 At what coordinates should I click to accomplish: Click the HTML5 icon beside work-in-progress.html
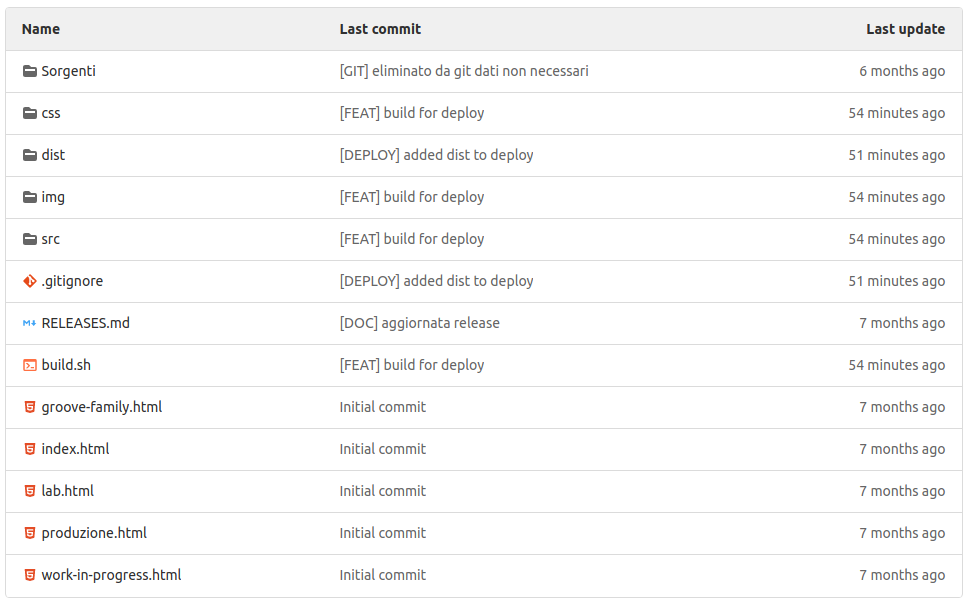pos(30,575)
